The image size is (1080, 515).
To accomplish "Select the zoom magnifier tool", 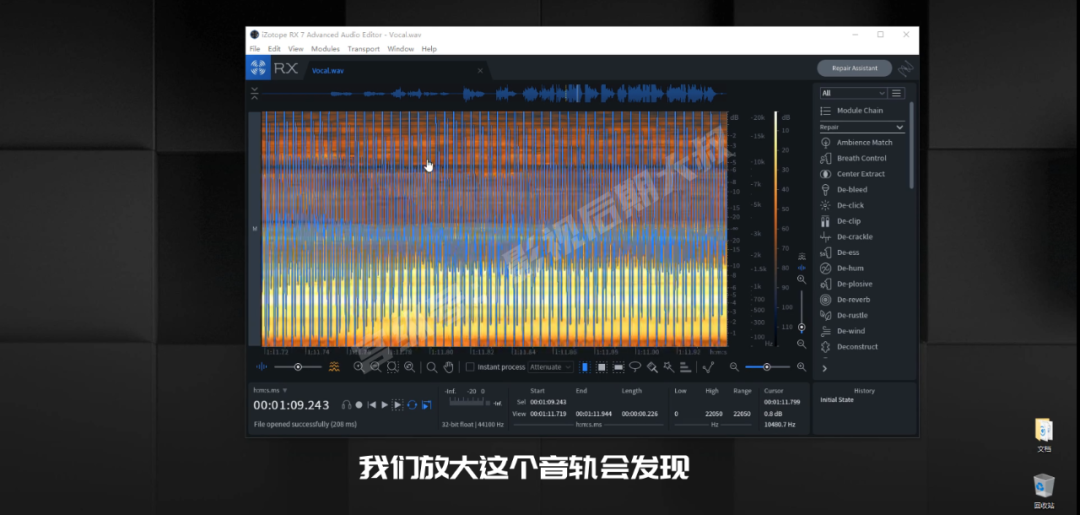I will (x=432, y=367).
